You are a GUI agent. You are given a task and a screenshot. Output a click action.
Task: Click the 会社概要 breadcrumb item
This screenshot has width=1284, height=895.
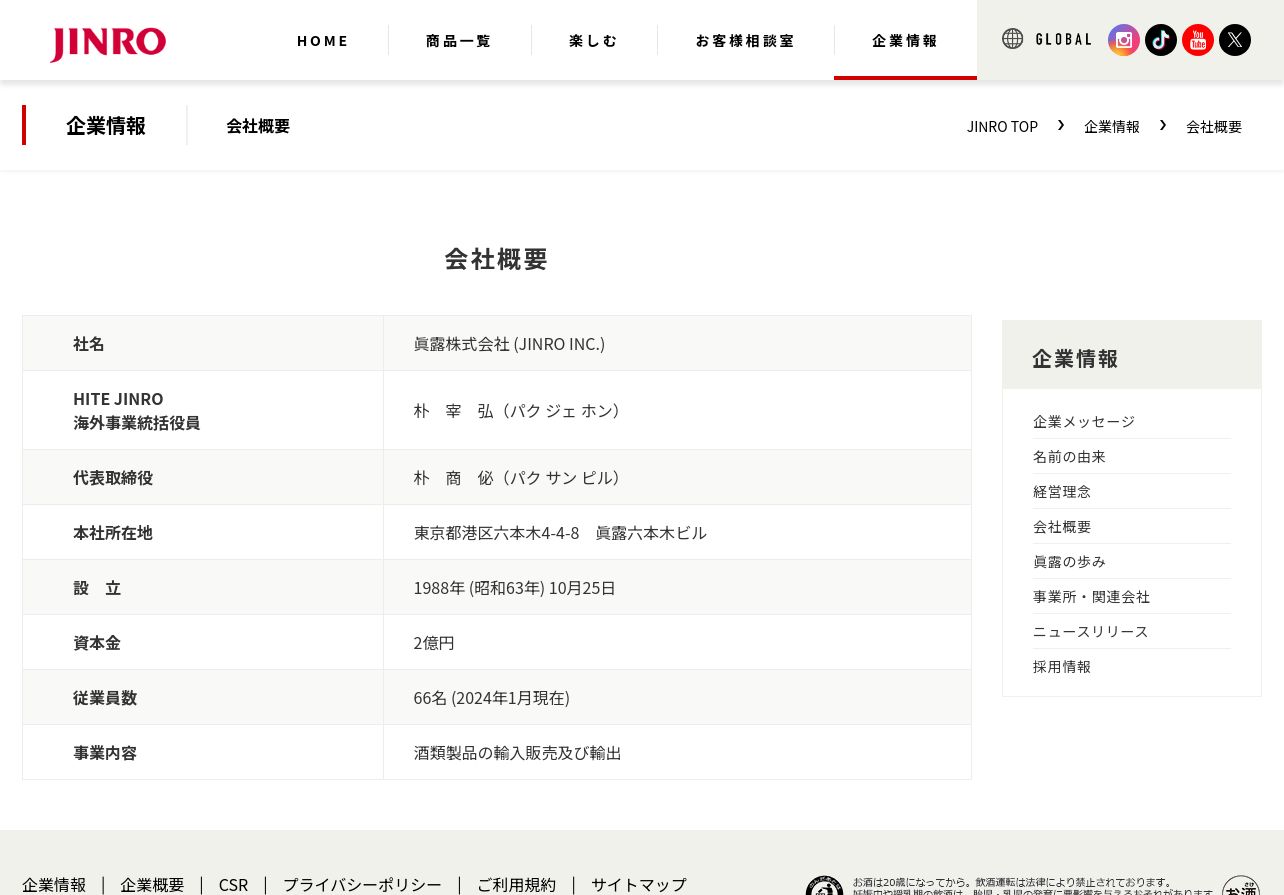click(1214, 127)
